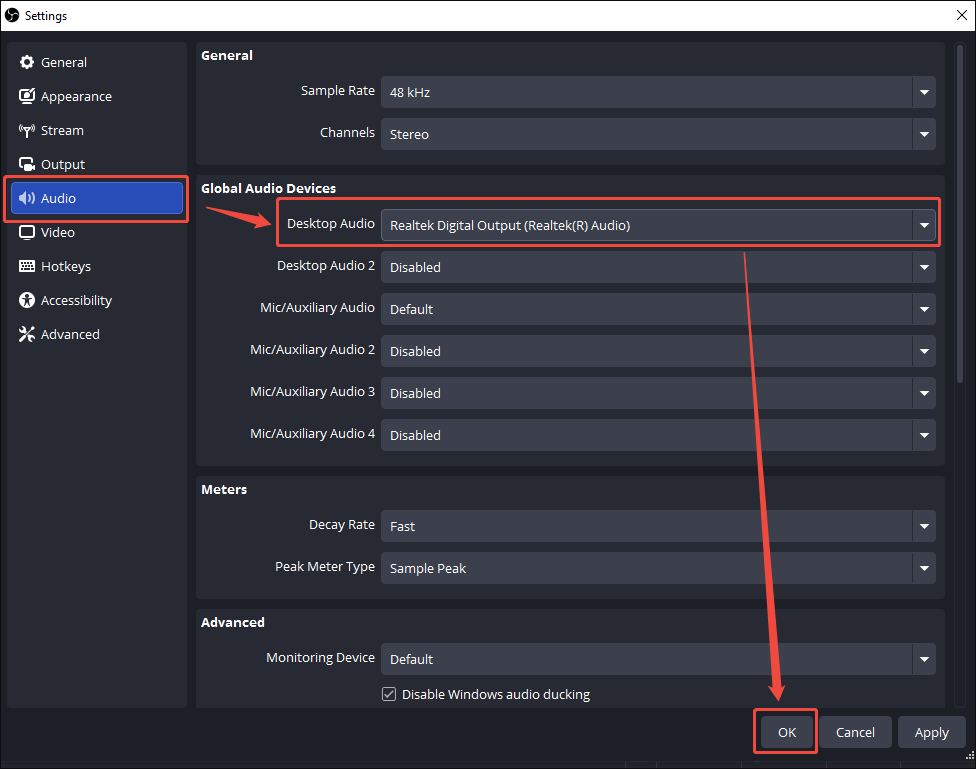Image resolution: width=976 pixels, height=769 pixels.
Task: Click the Cancel button
Action: [x=856, y=731]
